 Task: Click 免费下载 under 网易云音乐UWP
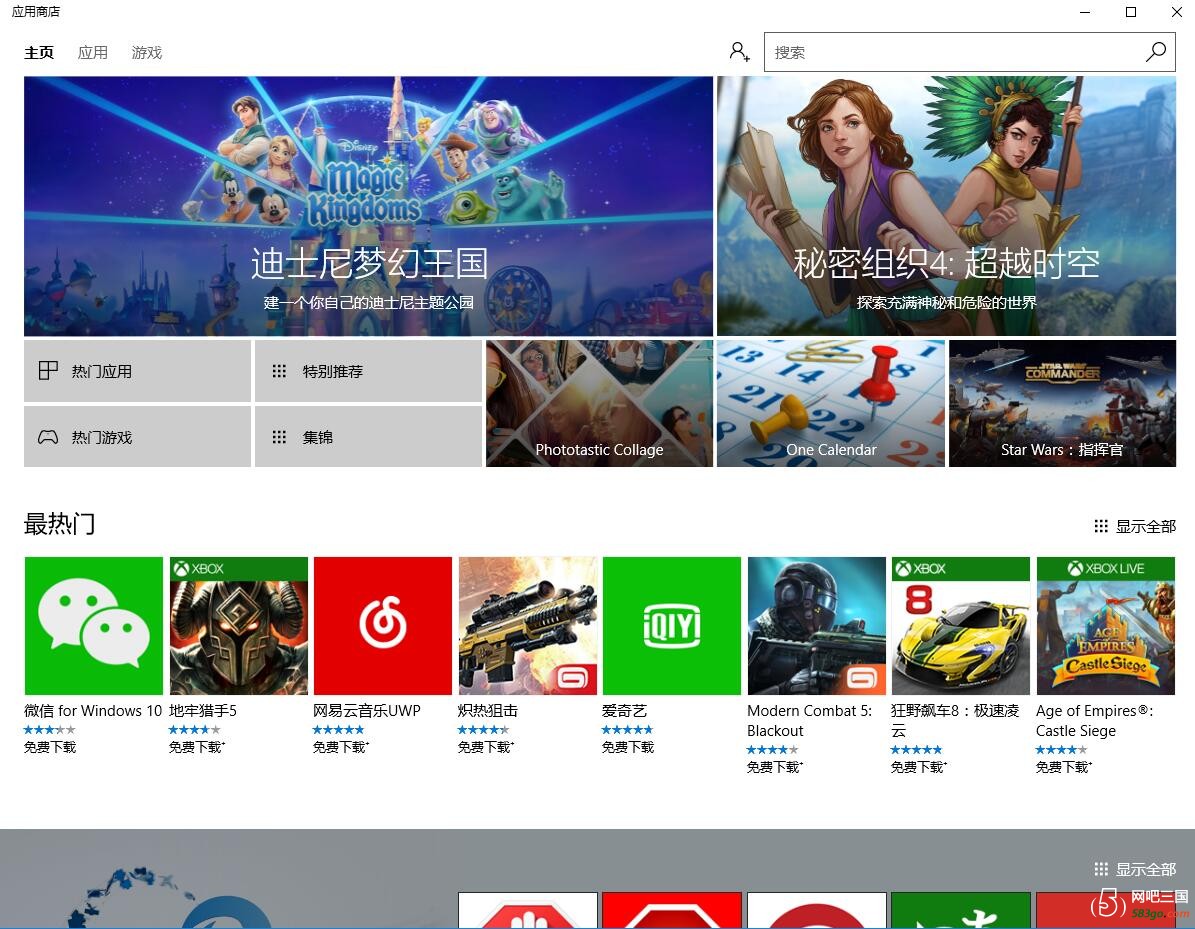tap(341, 748)
